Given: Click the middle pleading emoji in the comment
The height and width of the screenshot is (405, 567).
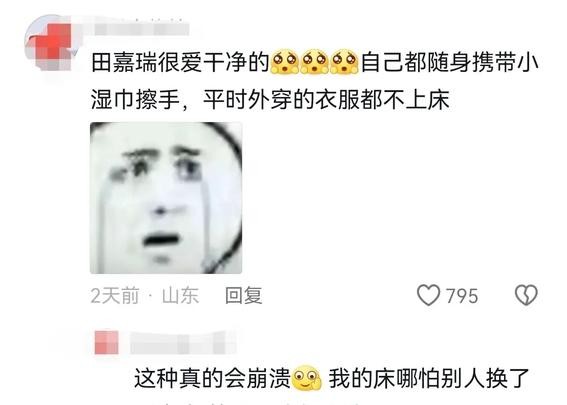Looking at the screenshot, I should pos(315,63).
